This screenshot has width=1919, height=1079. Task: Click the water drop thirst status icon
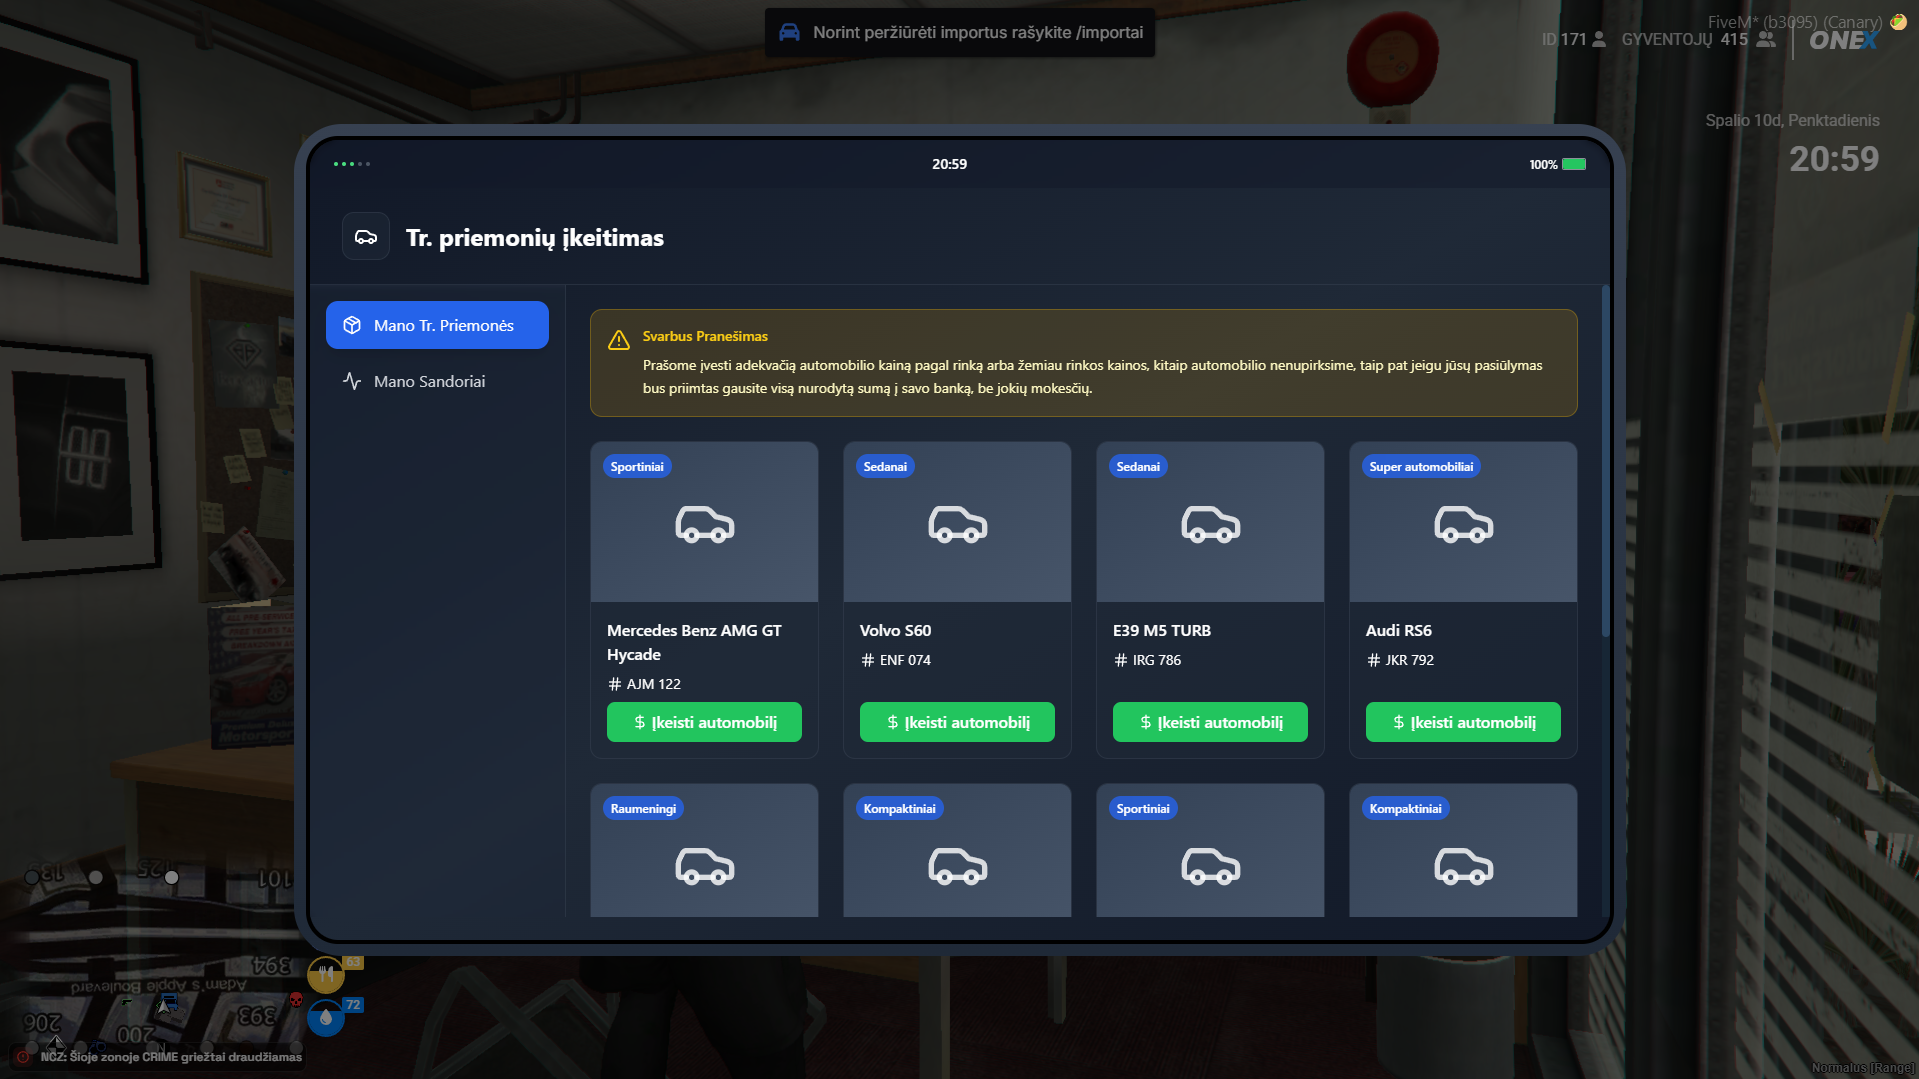(325, 1018)
